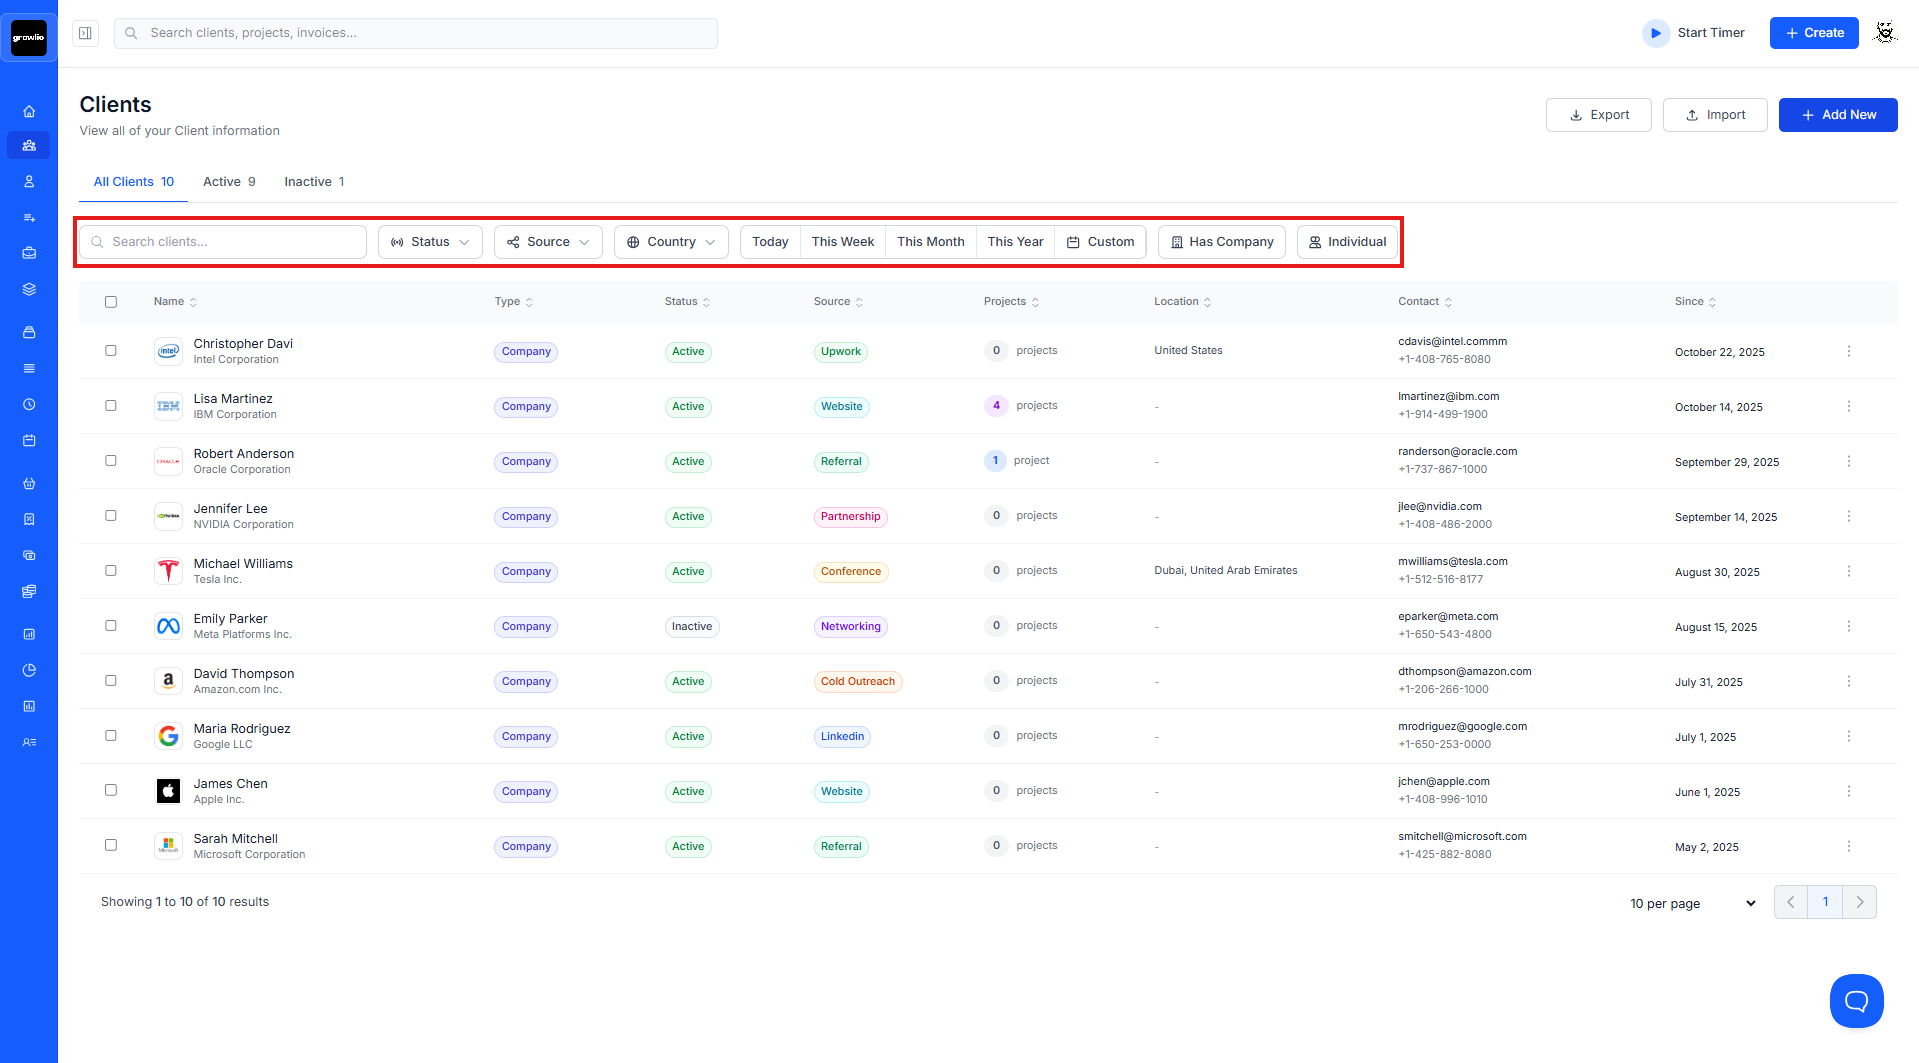This screenshot has height=1063, width=1919.
Task: Select the Lisa Martinez row checkbox
Action: (x=111, y=406)
